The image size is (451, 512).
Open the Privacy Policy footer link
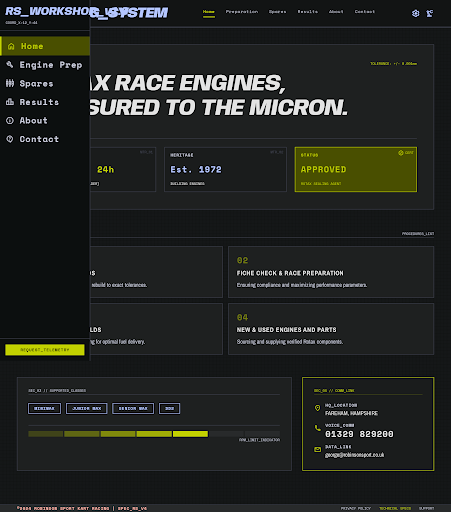click(356, 508)
